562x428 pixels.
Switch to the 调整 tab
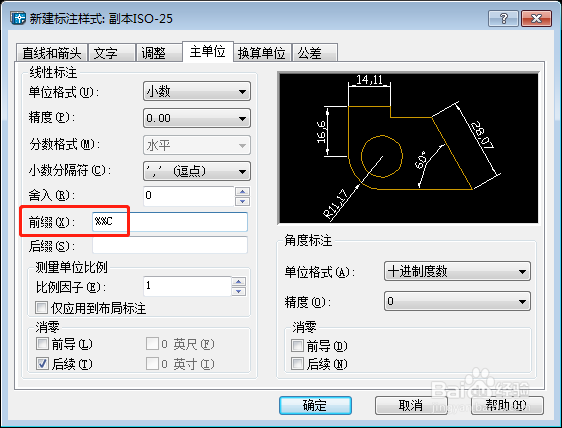[x=159, y=53]
